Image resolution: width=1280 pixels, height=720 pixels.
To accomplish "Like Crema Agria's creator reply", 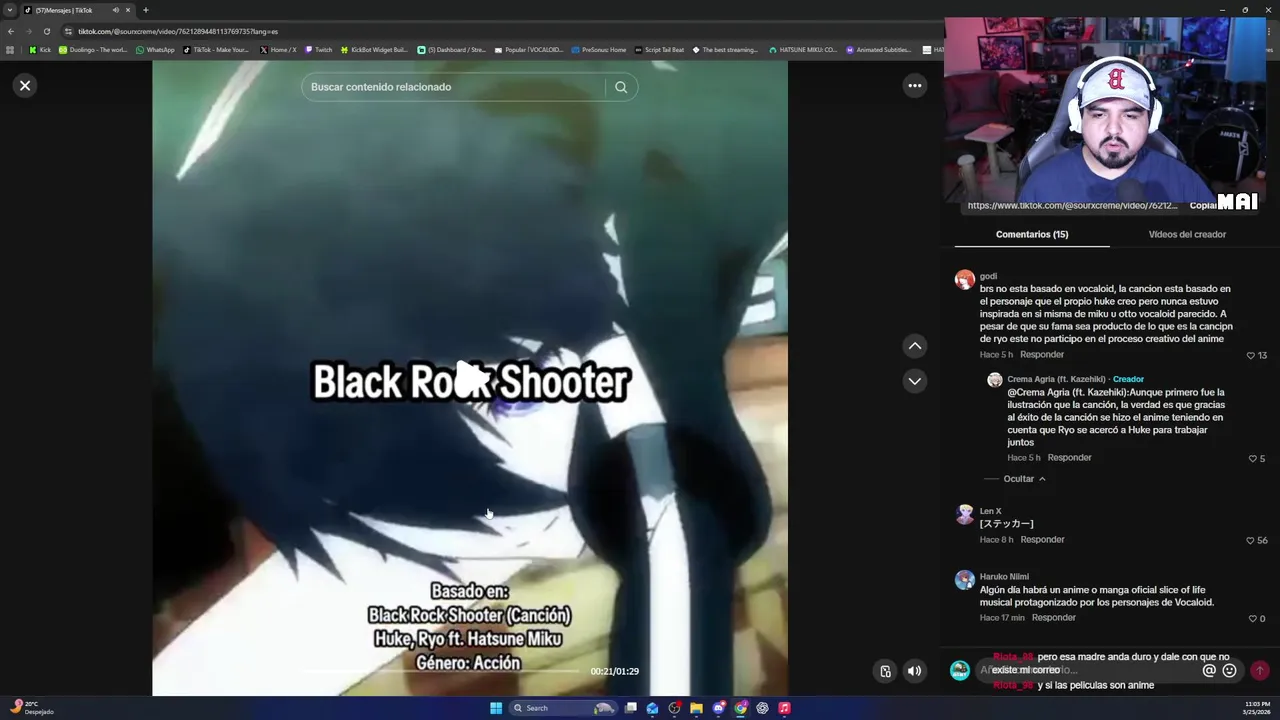I will (x=1251, y=458).
